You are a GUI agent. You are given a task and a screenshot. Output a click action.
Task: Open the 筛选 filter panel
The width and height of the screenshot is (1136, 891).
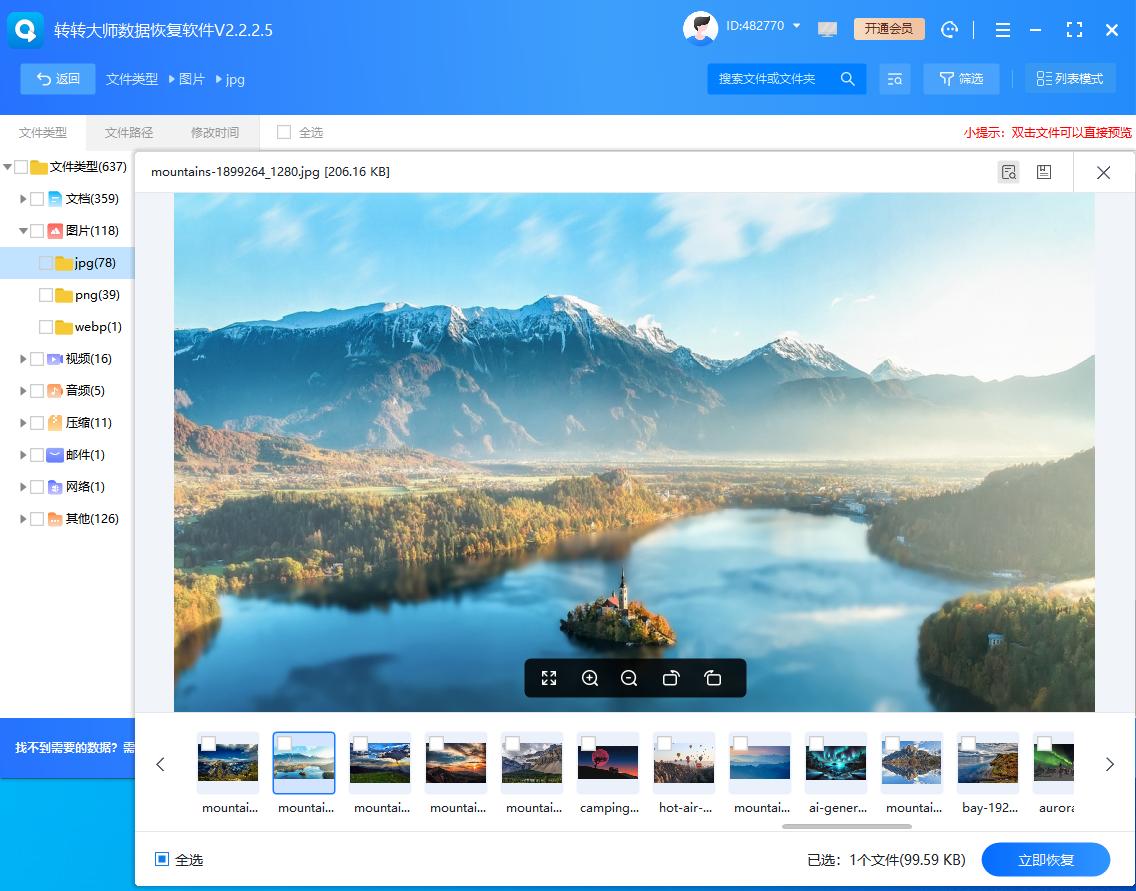tap(961, 78)
